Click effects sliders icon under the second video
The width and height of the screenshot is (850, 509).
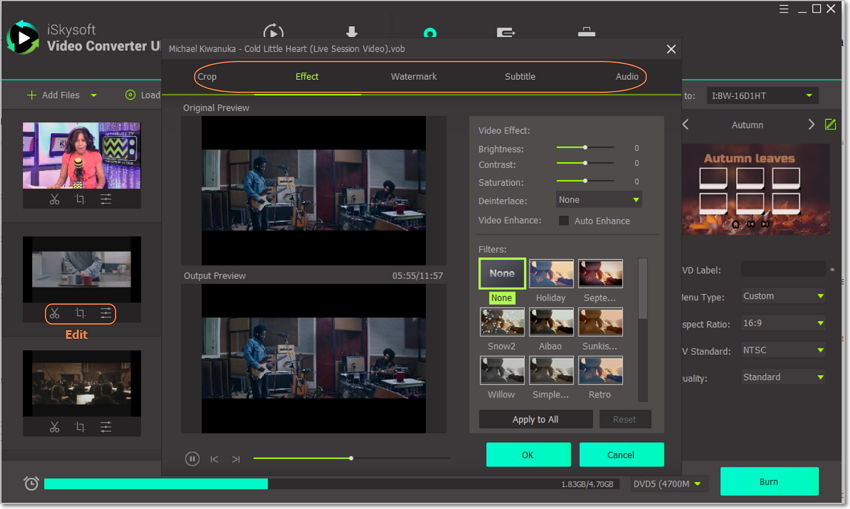(x=106, y=313)
